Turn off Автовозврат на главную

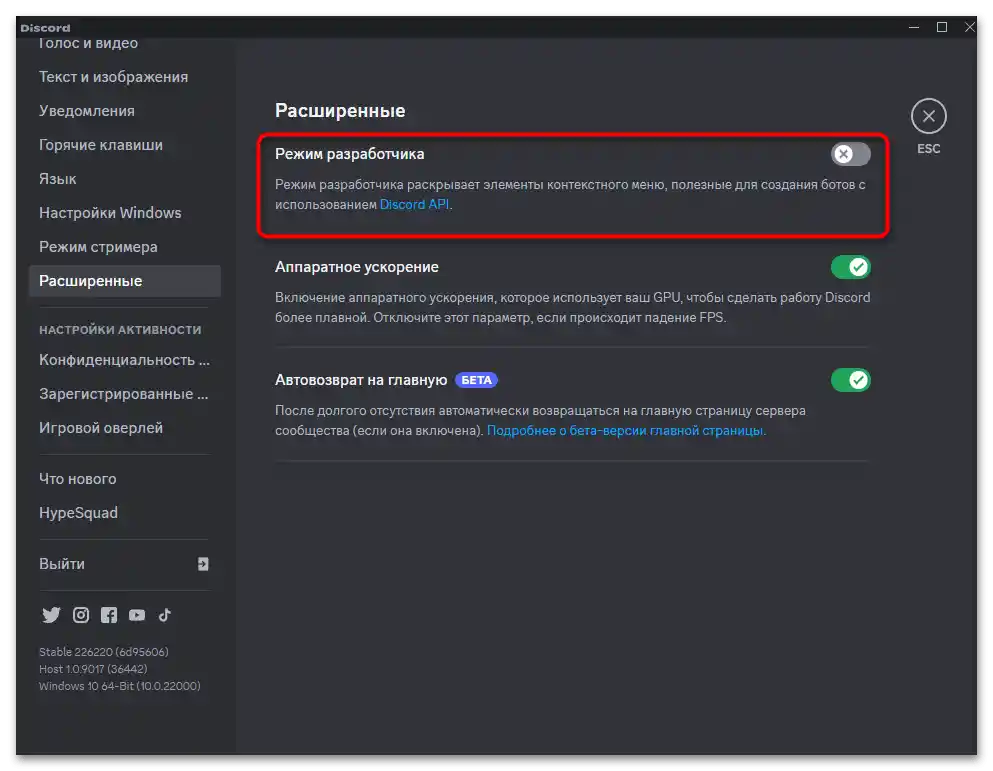pos(850,380)
